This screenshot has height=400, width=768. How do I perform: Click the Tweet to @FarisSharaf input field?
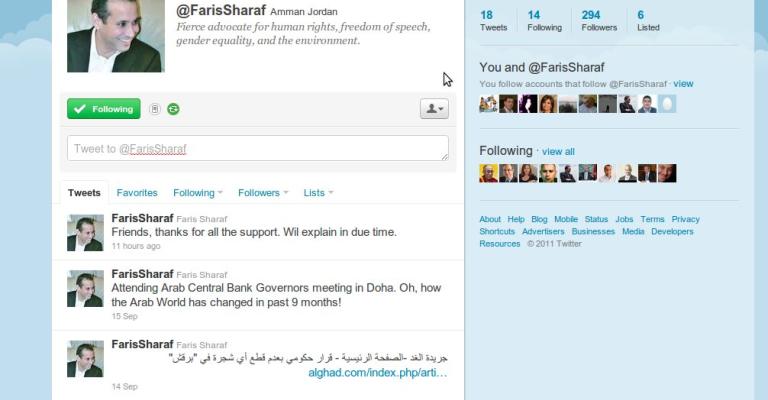pos(258,148)
